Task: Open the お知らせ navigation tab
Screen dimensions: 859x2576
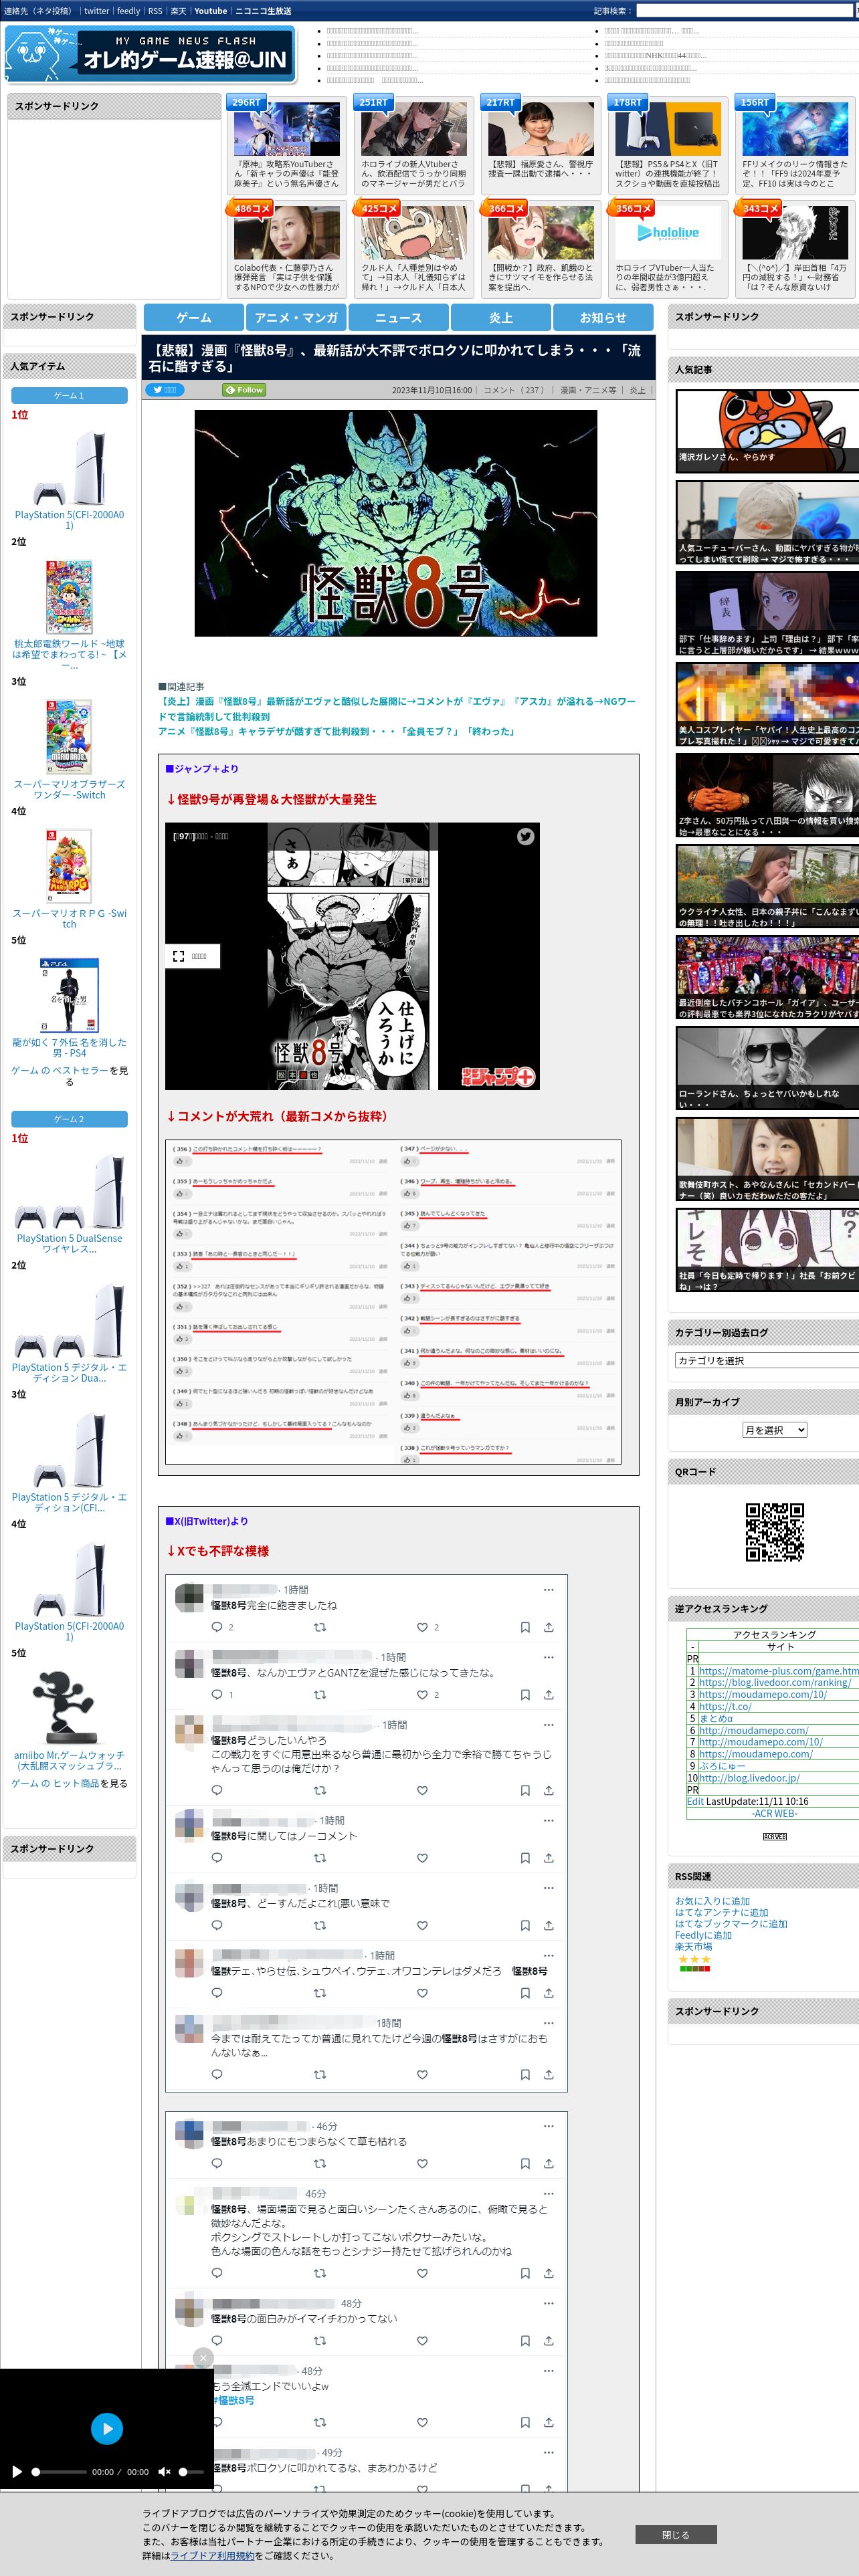Action: 603,317
